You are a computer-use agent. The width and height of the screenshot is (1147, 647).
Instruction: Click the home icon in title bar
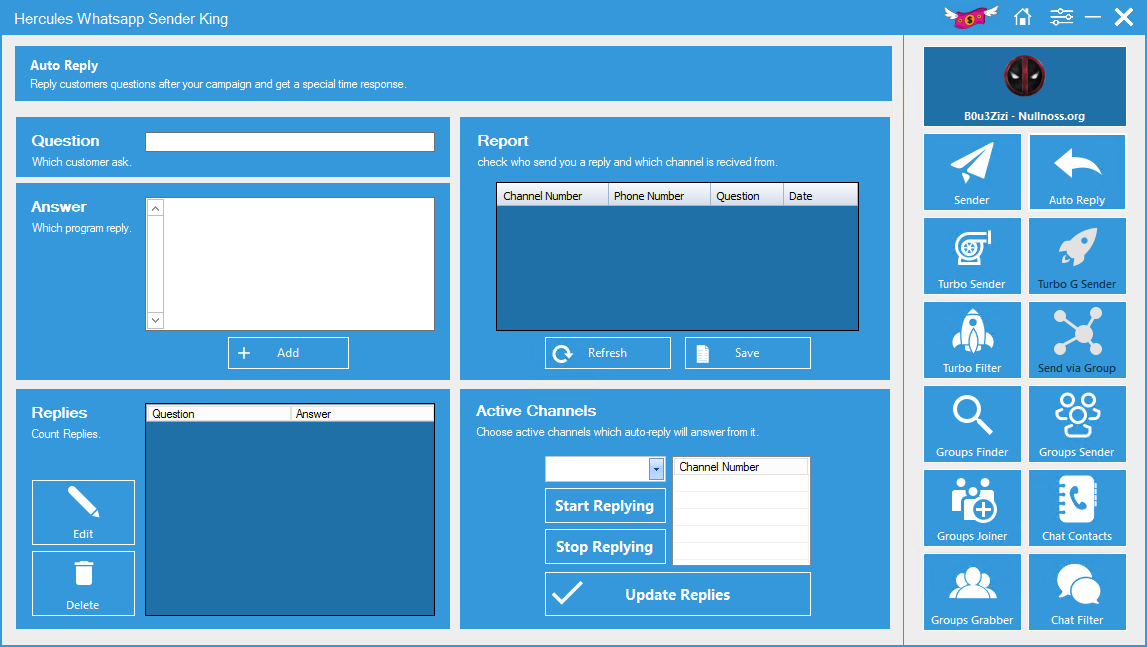1023,17
